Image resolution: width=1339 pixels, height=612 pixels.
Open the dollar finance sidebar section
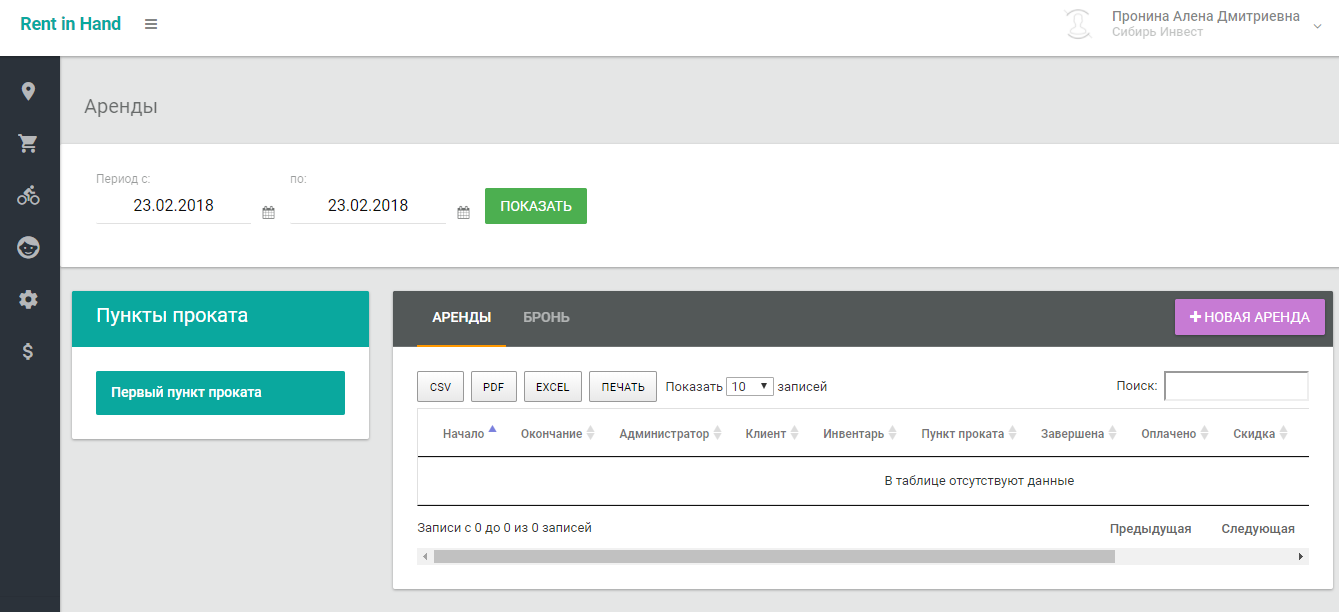coord(29,351)
